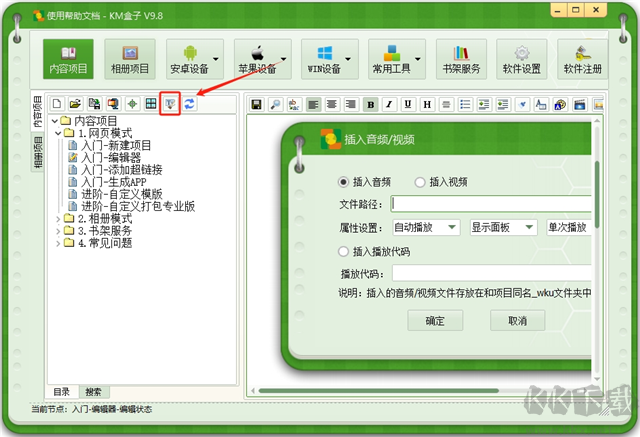640x437 pixels.
Task: Click the editor vertical scrollbar thumb
Action: 597,195
